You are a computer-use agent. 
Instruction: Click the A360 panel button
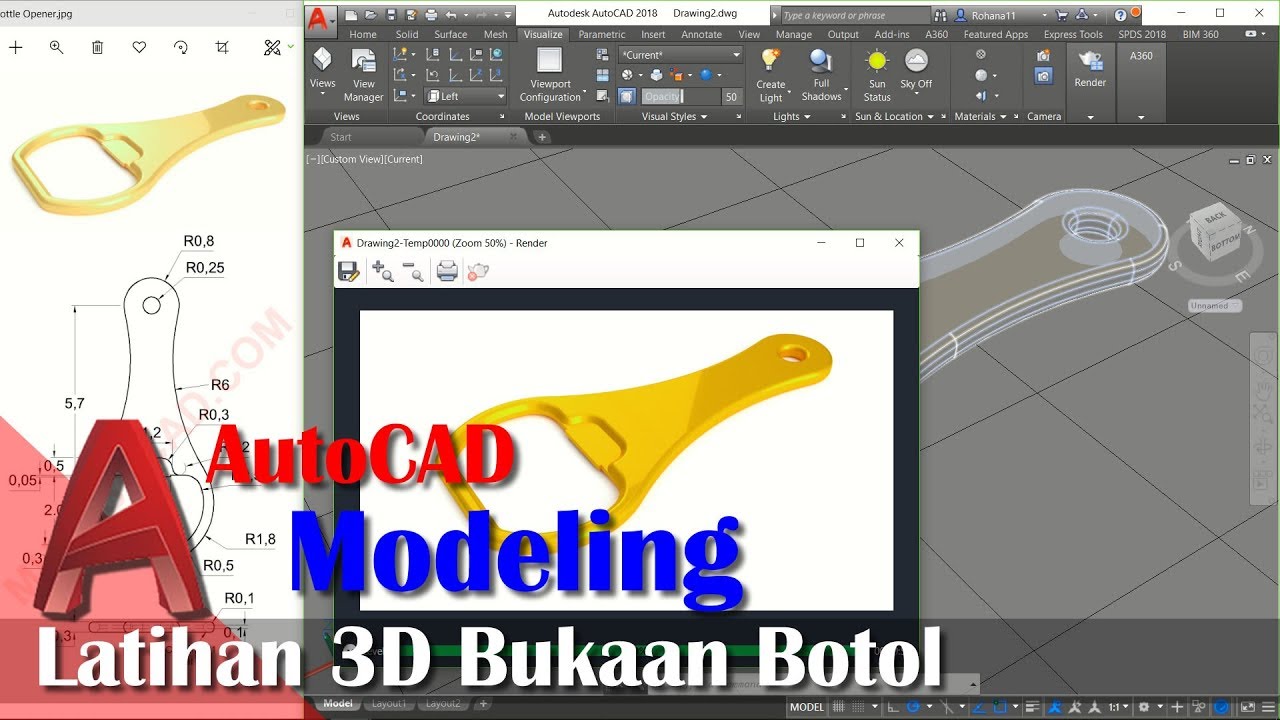point(1141,55)
